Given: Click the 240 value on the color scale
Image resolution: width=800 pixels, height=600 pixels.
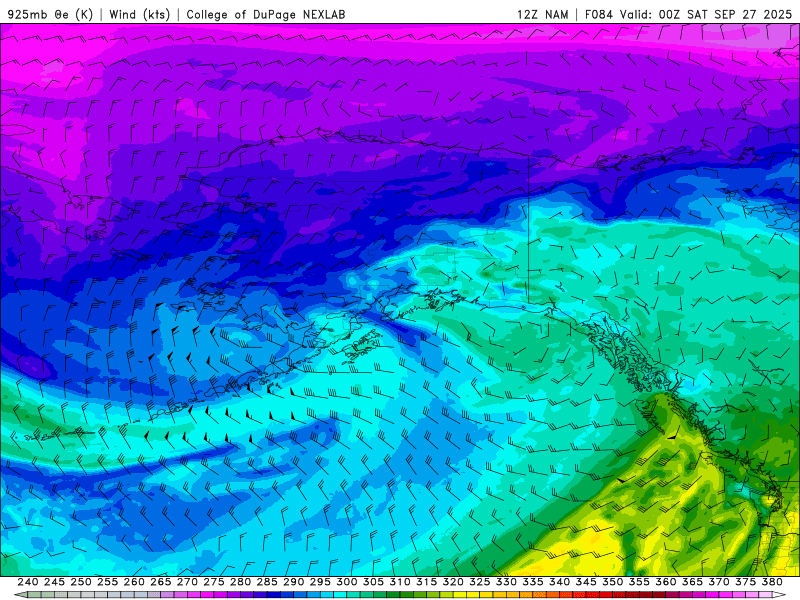Looking at the screenshot, I should click(x=28, y=582).
